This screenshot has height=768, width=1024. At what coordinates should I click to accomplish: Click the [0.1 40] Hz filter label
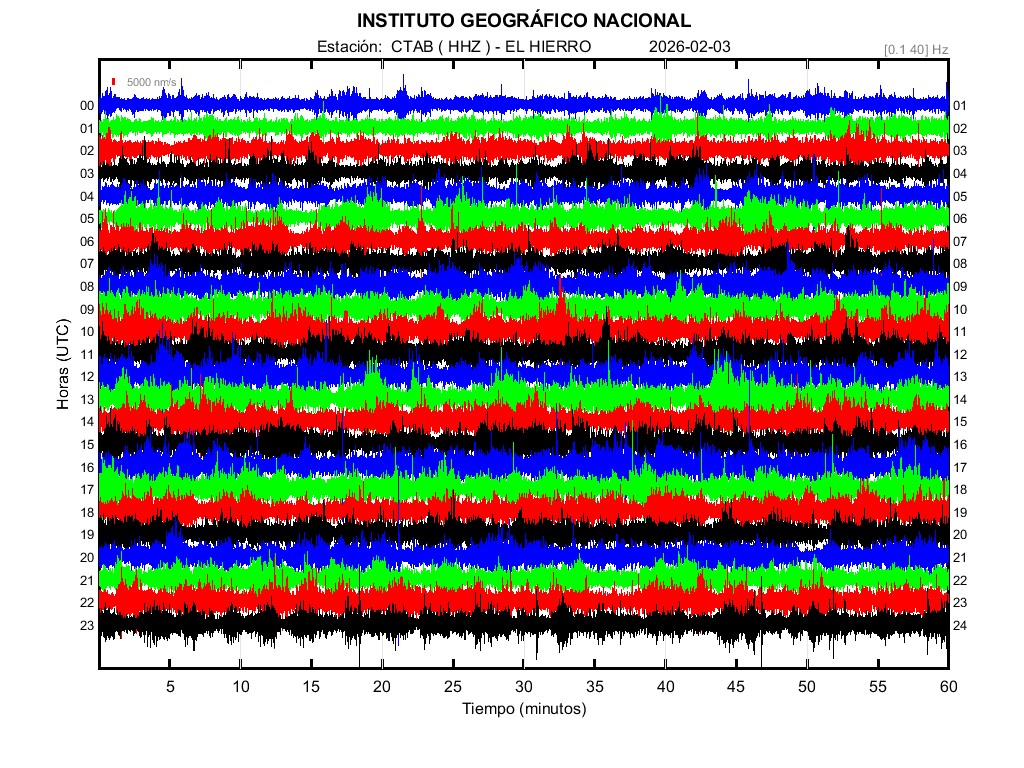[915, 48]
